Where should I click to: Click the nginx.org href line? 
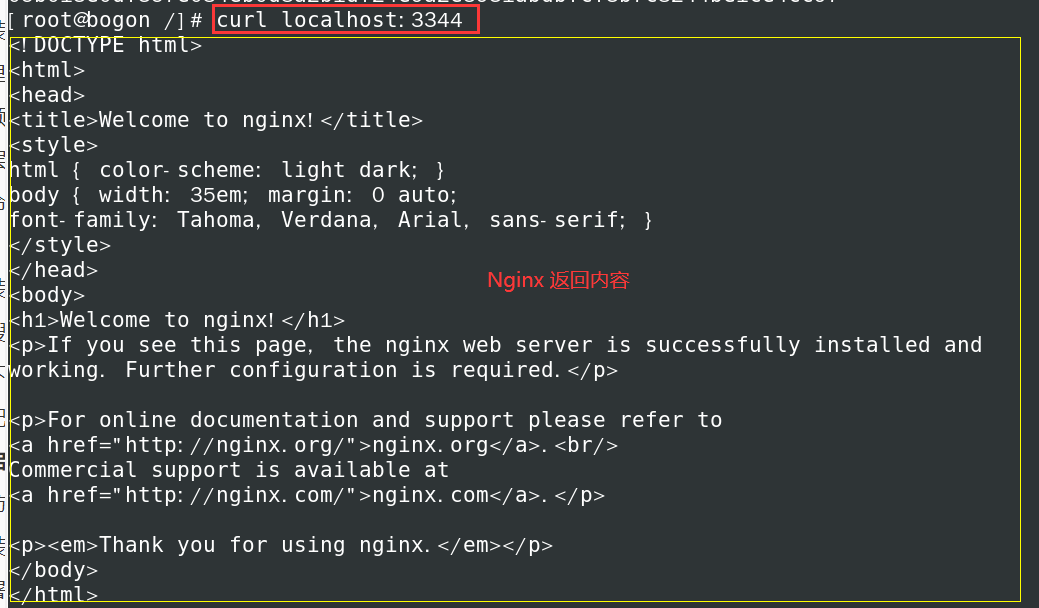(313, 445)
